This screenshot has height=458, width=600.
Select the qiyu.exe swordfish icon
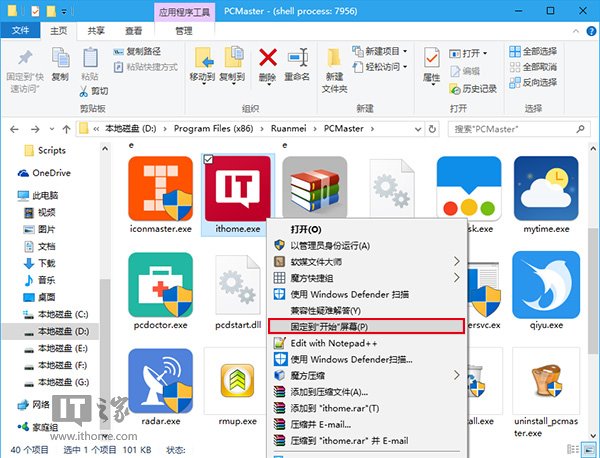tap(546, 285)
